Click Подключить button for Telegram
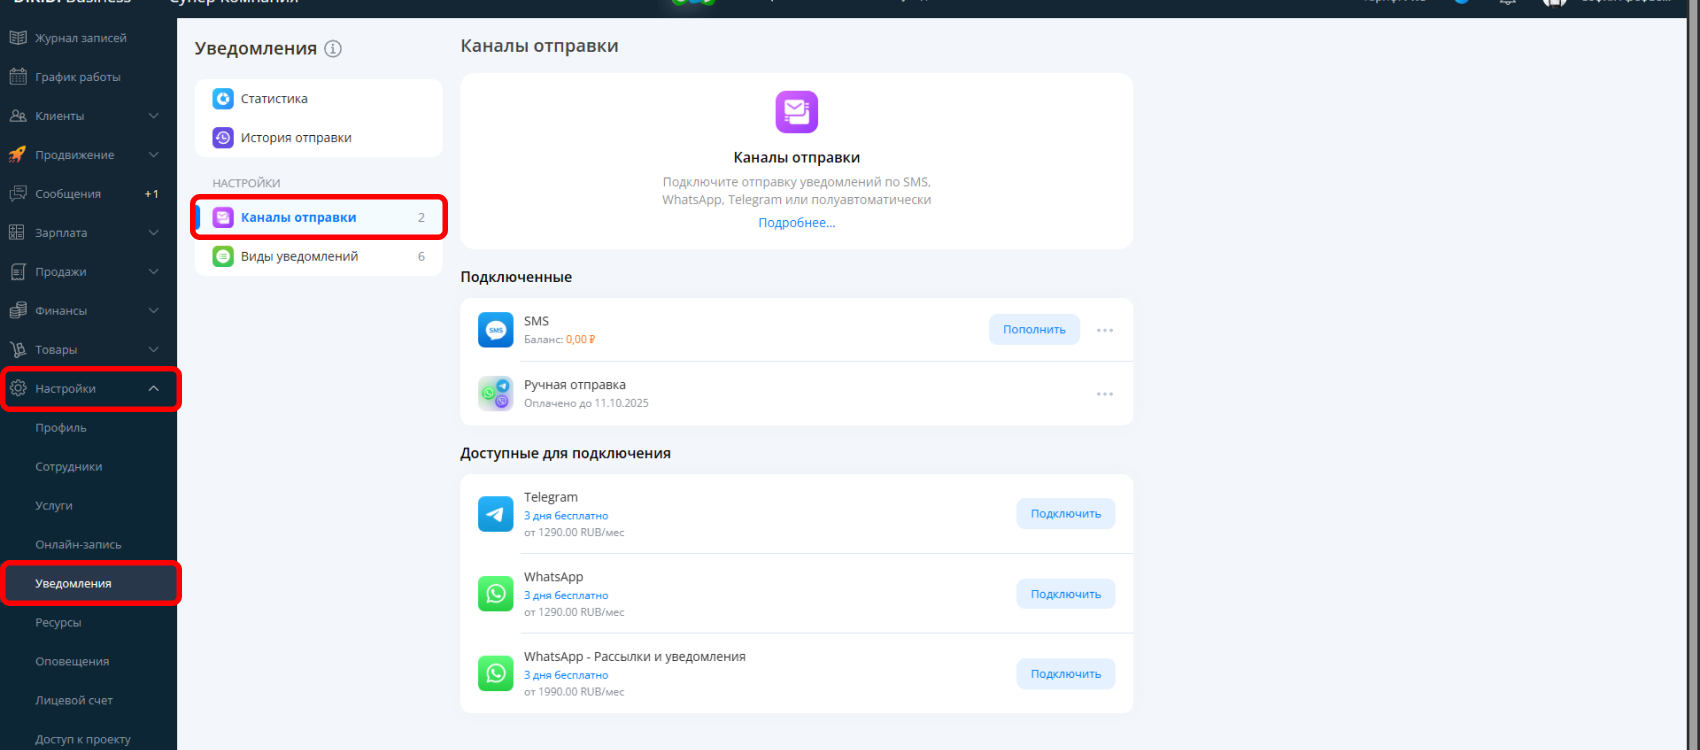The image size is (1700, 750). coord(1066,514)
